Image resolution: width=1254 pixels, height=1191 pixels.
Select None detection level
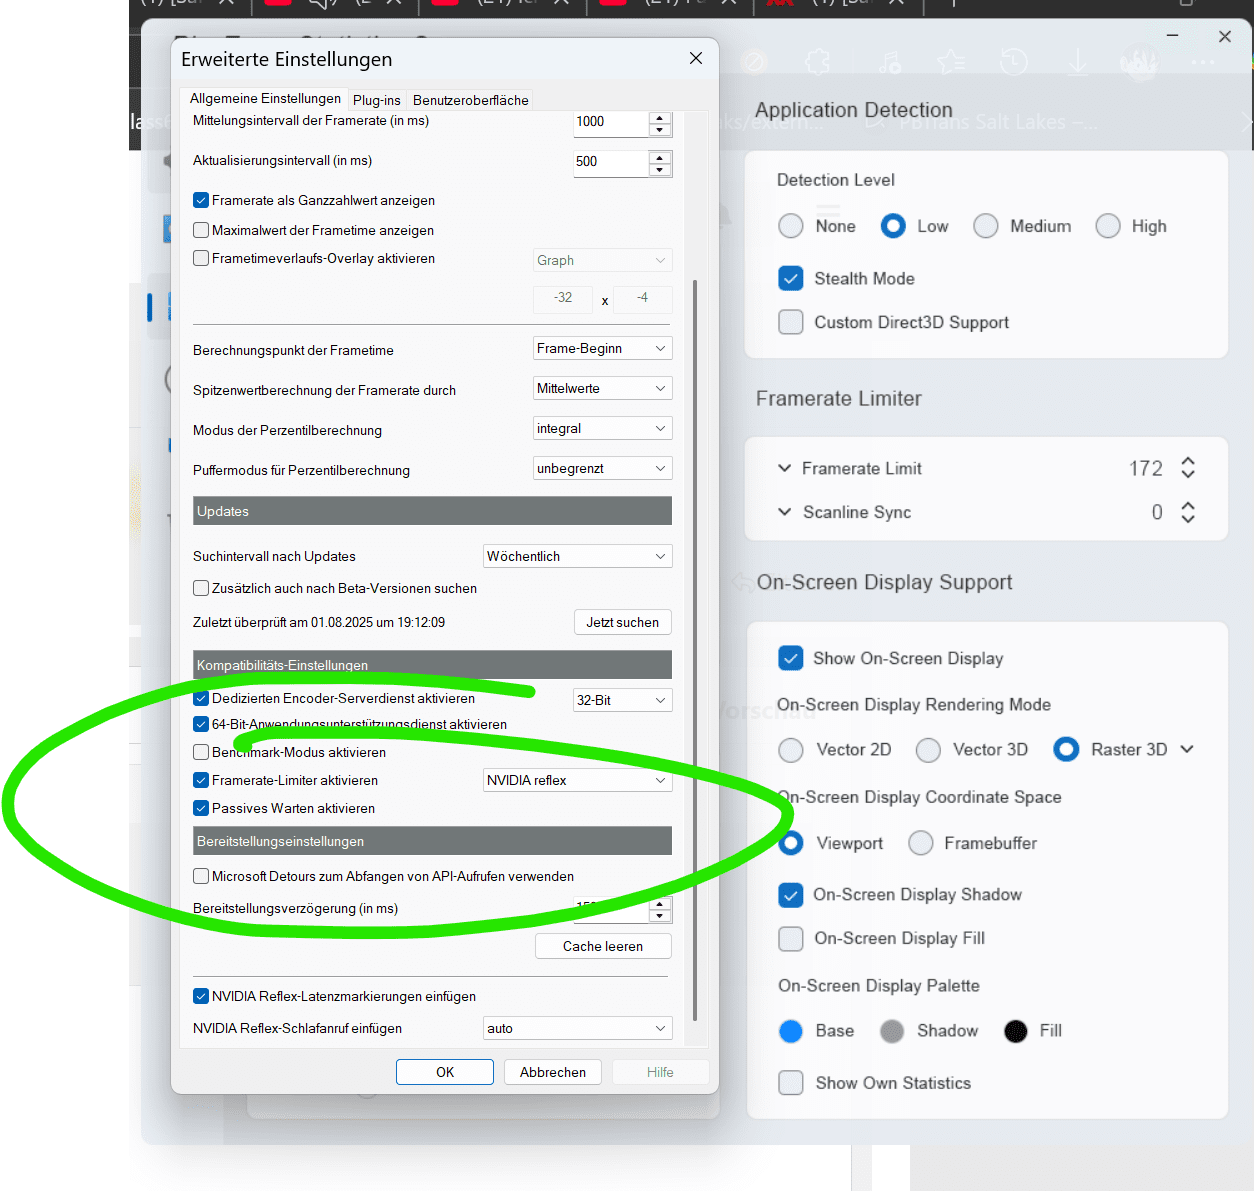791,226
